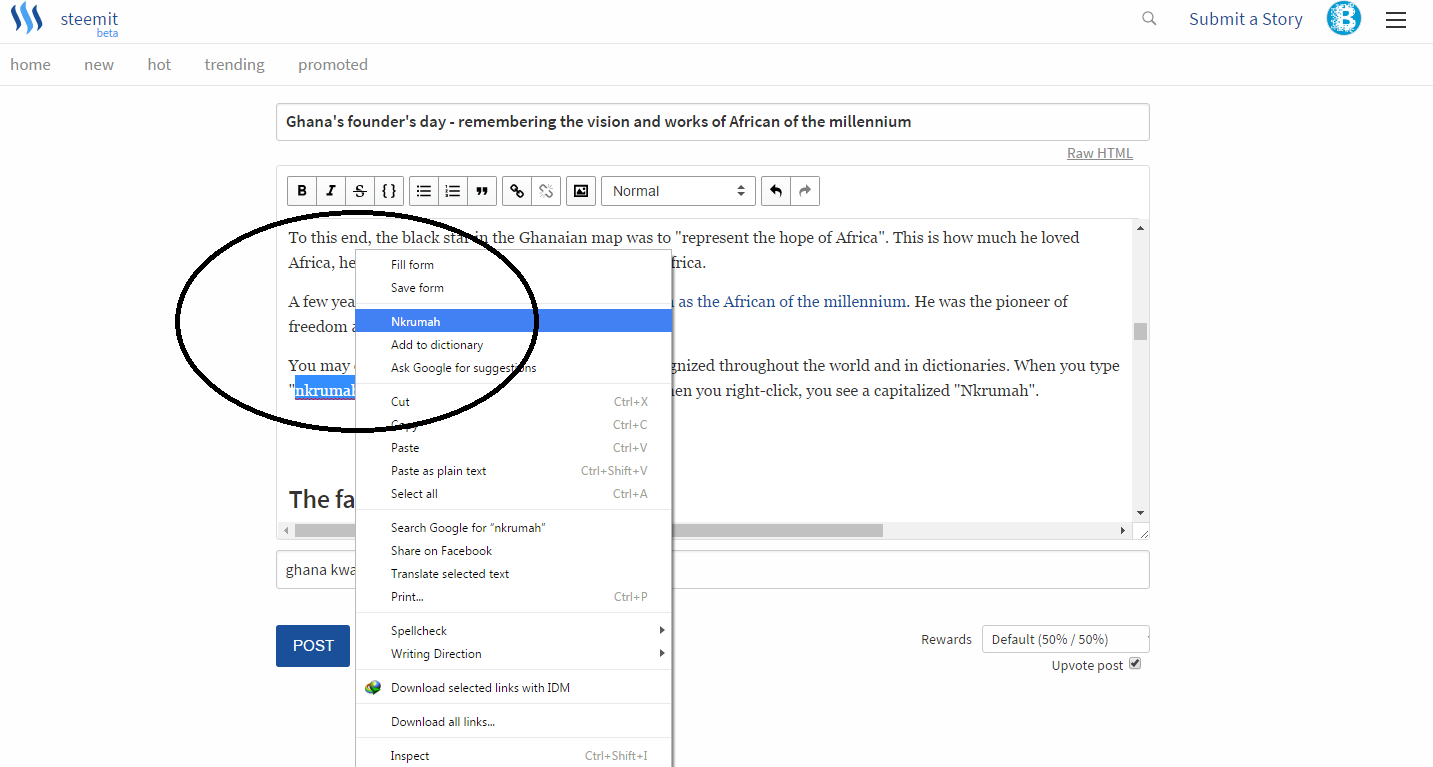Insert a block quote
This screenshot has height=767, width=1433.
(x=482, y=191)
